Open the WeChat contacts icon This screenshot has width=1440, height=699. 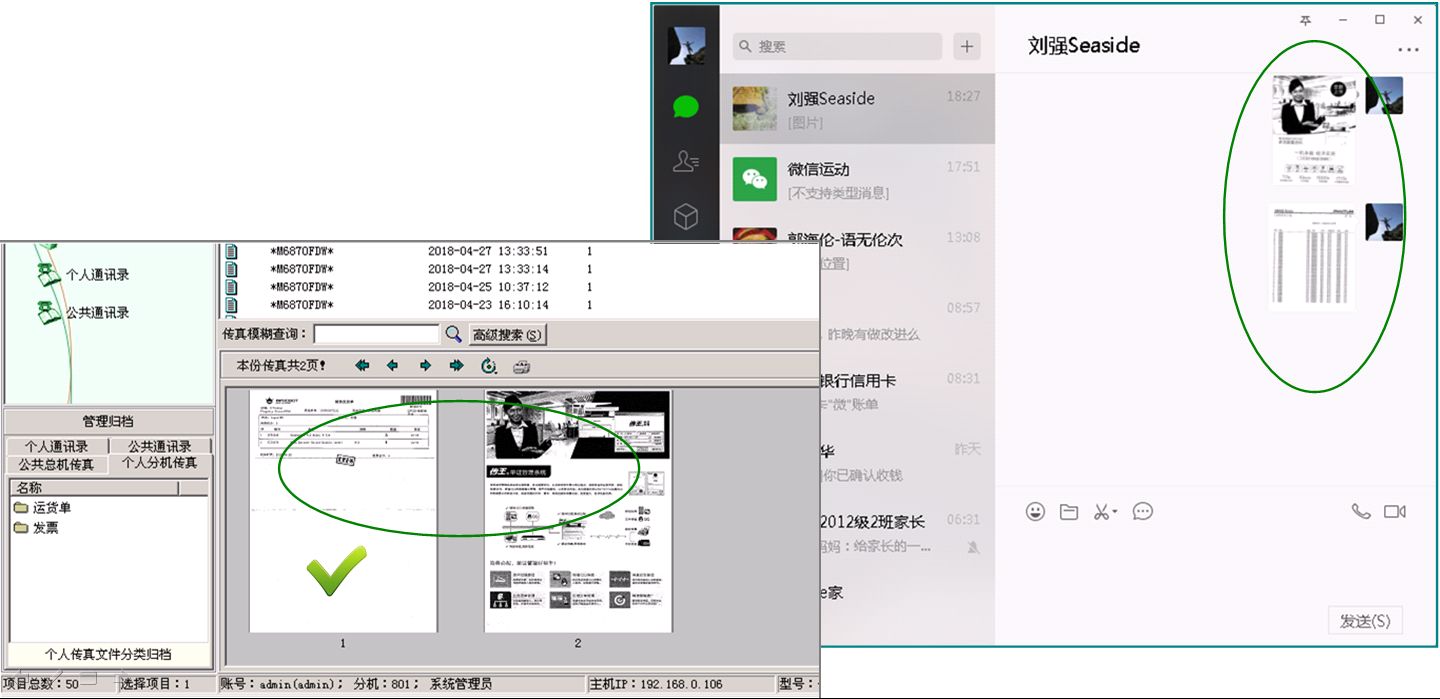click(x=685, y=161)
